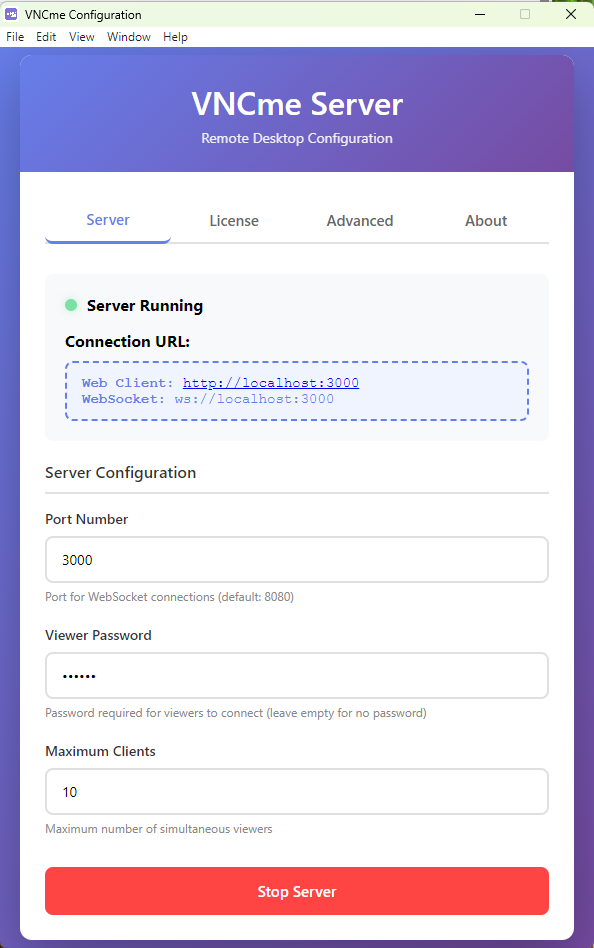Click the Connection URL: label

[x=128, y=342]
